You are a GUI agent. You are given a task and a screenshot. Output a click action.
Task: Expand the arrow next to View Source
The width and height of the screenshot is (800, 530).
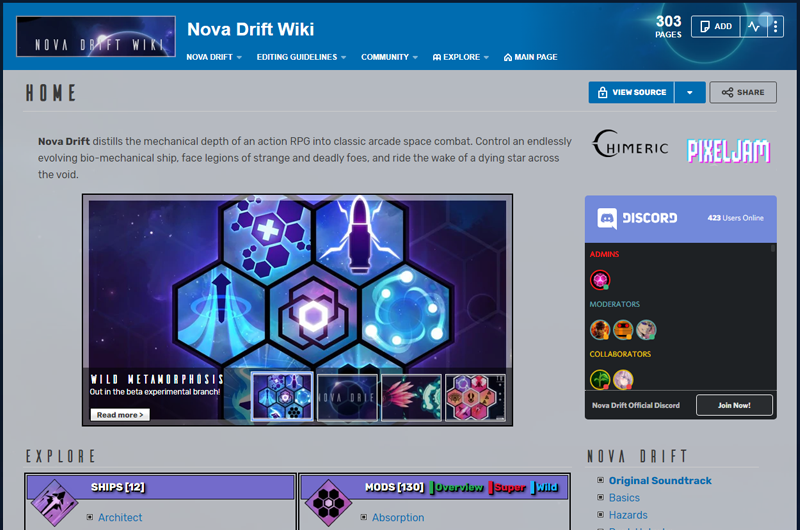[x=690, y=92]
